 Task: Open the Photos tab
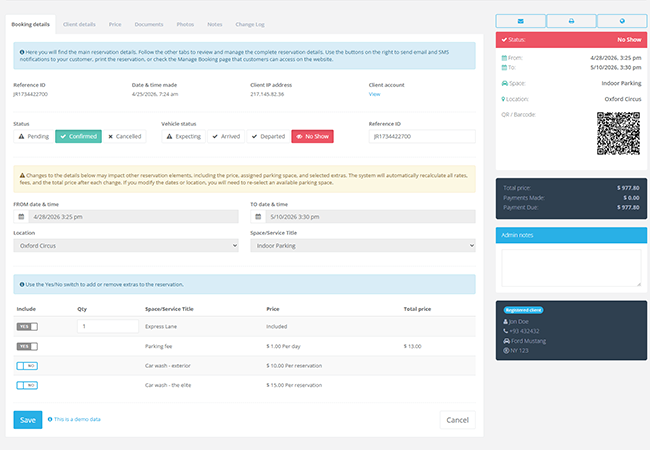point(185,24)
